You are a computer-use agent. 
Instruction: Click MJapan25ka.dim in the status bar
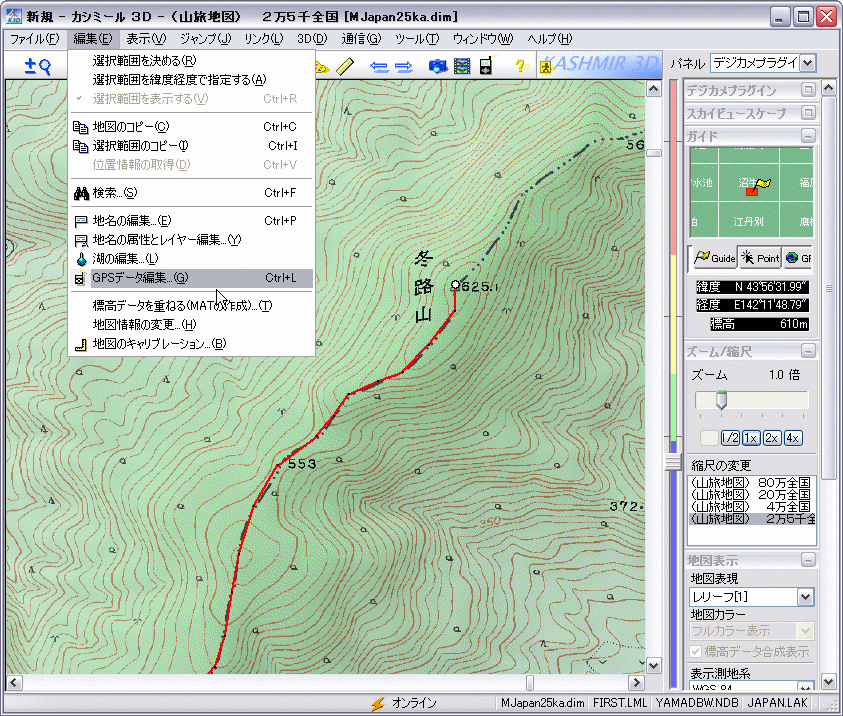[542, 703]
